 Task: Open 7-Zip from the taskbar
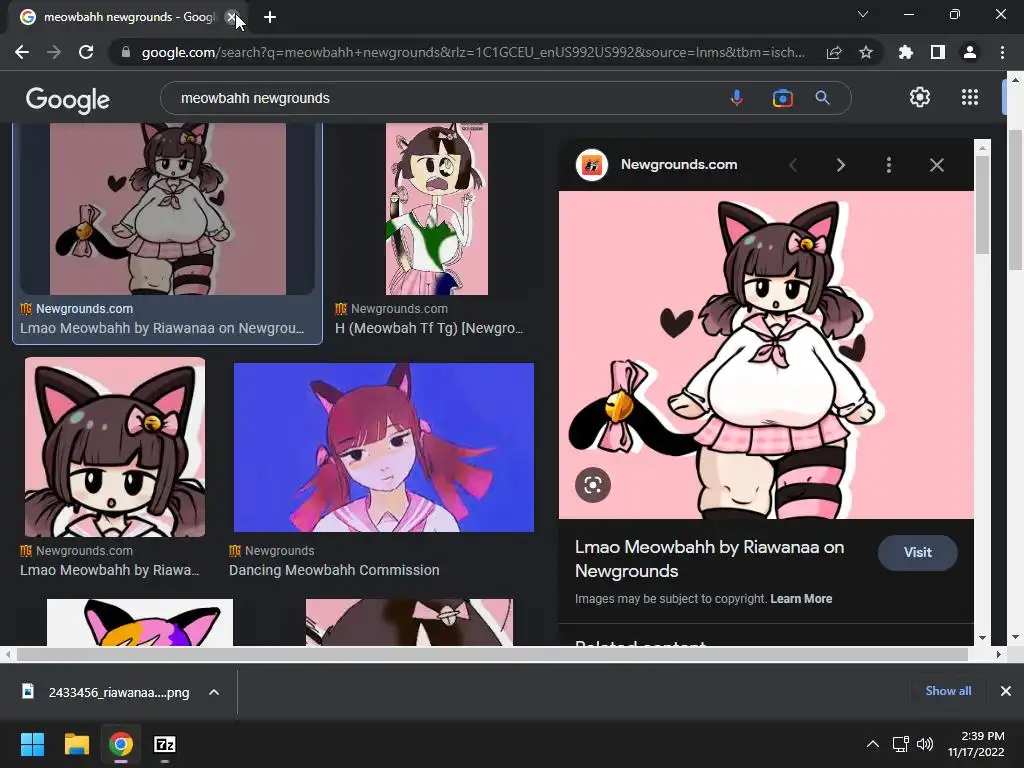pyautogui.click(x=165, y=744)
